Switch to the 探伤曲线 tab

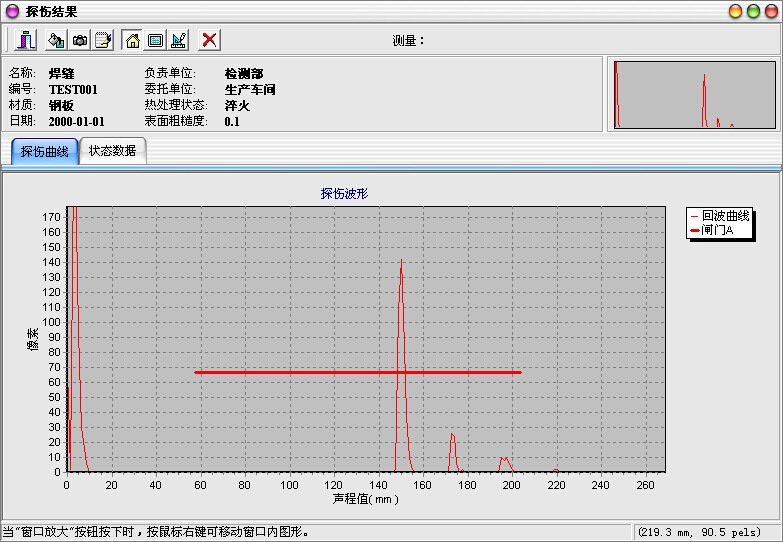click(45, 152)
